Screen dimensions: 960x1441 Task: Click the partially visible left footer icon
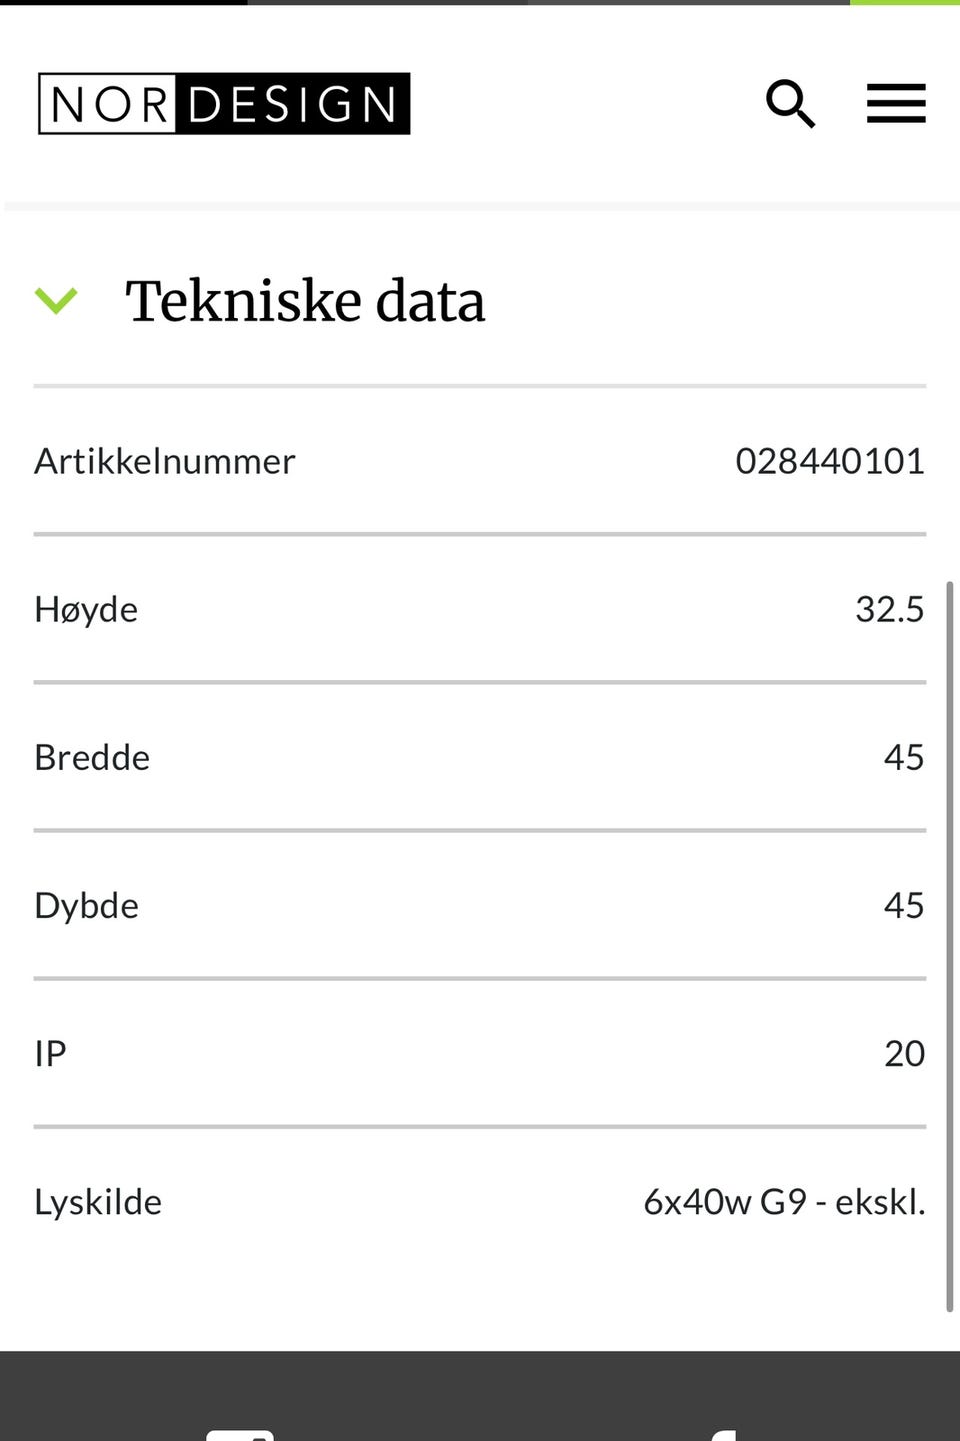pos(240,1434)
